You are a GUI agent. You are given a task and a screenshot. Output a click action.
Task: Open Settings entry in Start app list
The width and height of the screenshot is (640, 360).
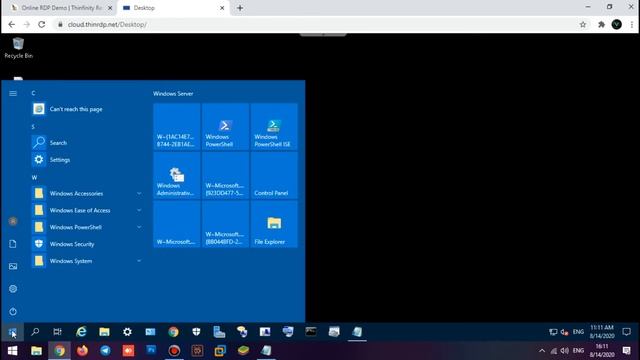pos(87,160)
